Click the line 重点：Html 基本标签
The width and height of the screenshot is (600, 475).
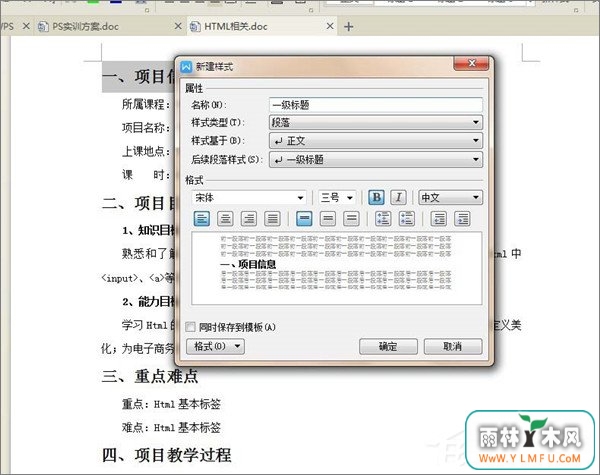pyautogui.click(x=171, y=404)
